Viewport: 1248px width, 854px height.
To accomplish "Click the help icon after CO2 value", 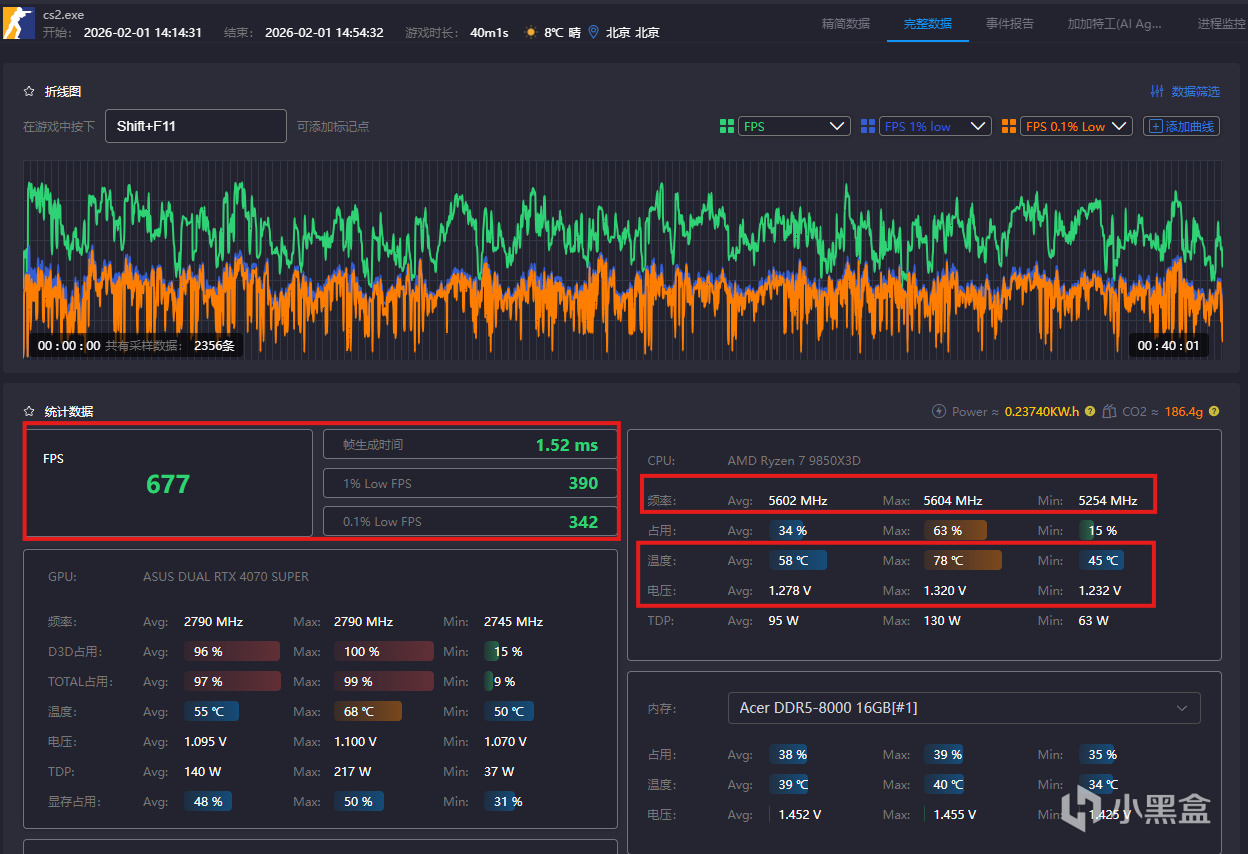I will 1214,411.
